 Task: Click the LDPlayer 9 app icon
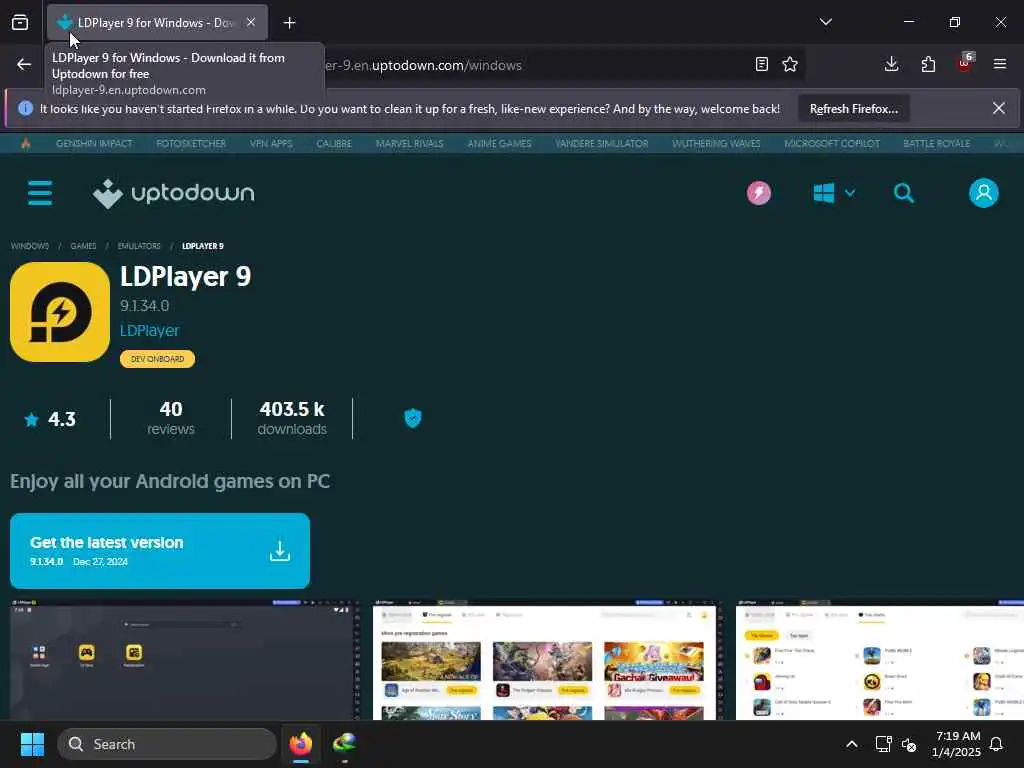click(60, 312)
